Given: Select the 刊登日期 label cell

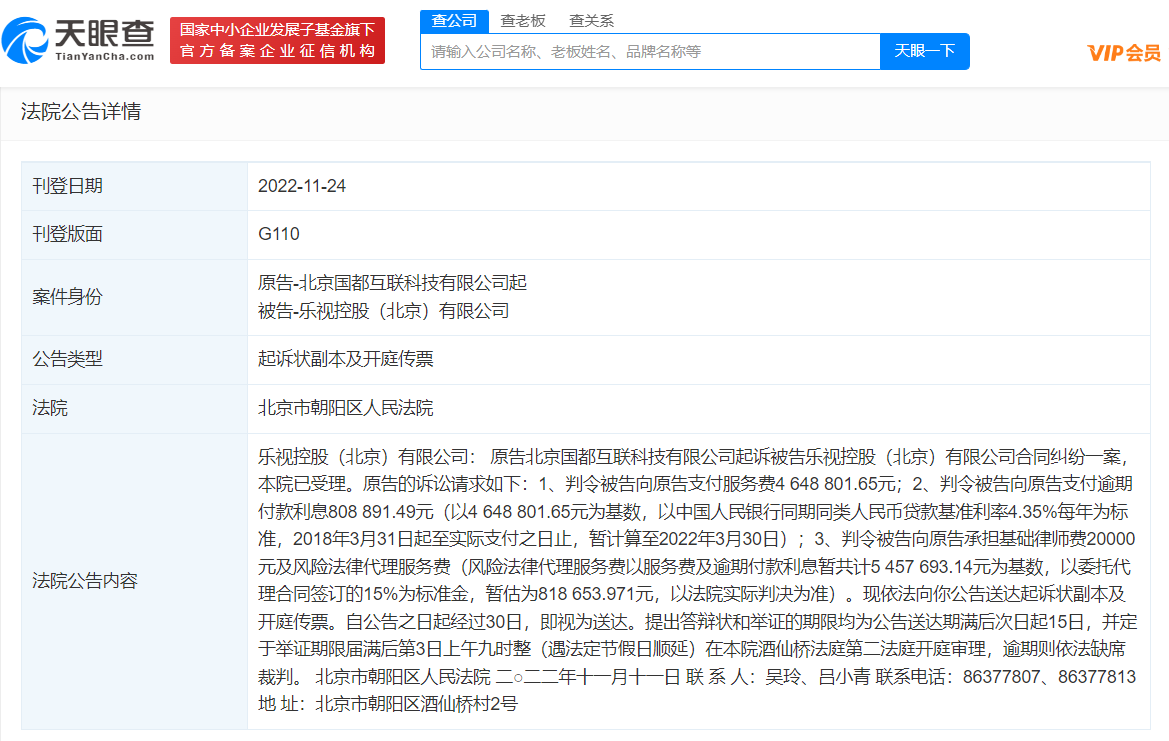Looking at the screenshot, I should point(135,186).
